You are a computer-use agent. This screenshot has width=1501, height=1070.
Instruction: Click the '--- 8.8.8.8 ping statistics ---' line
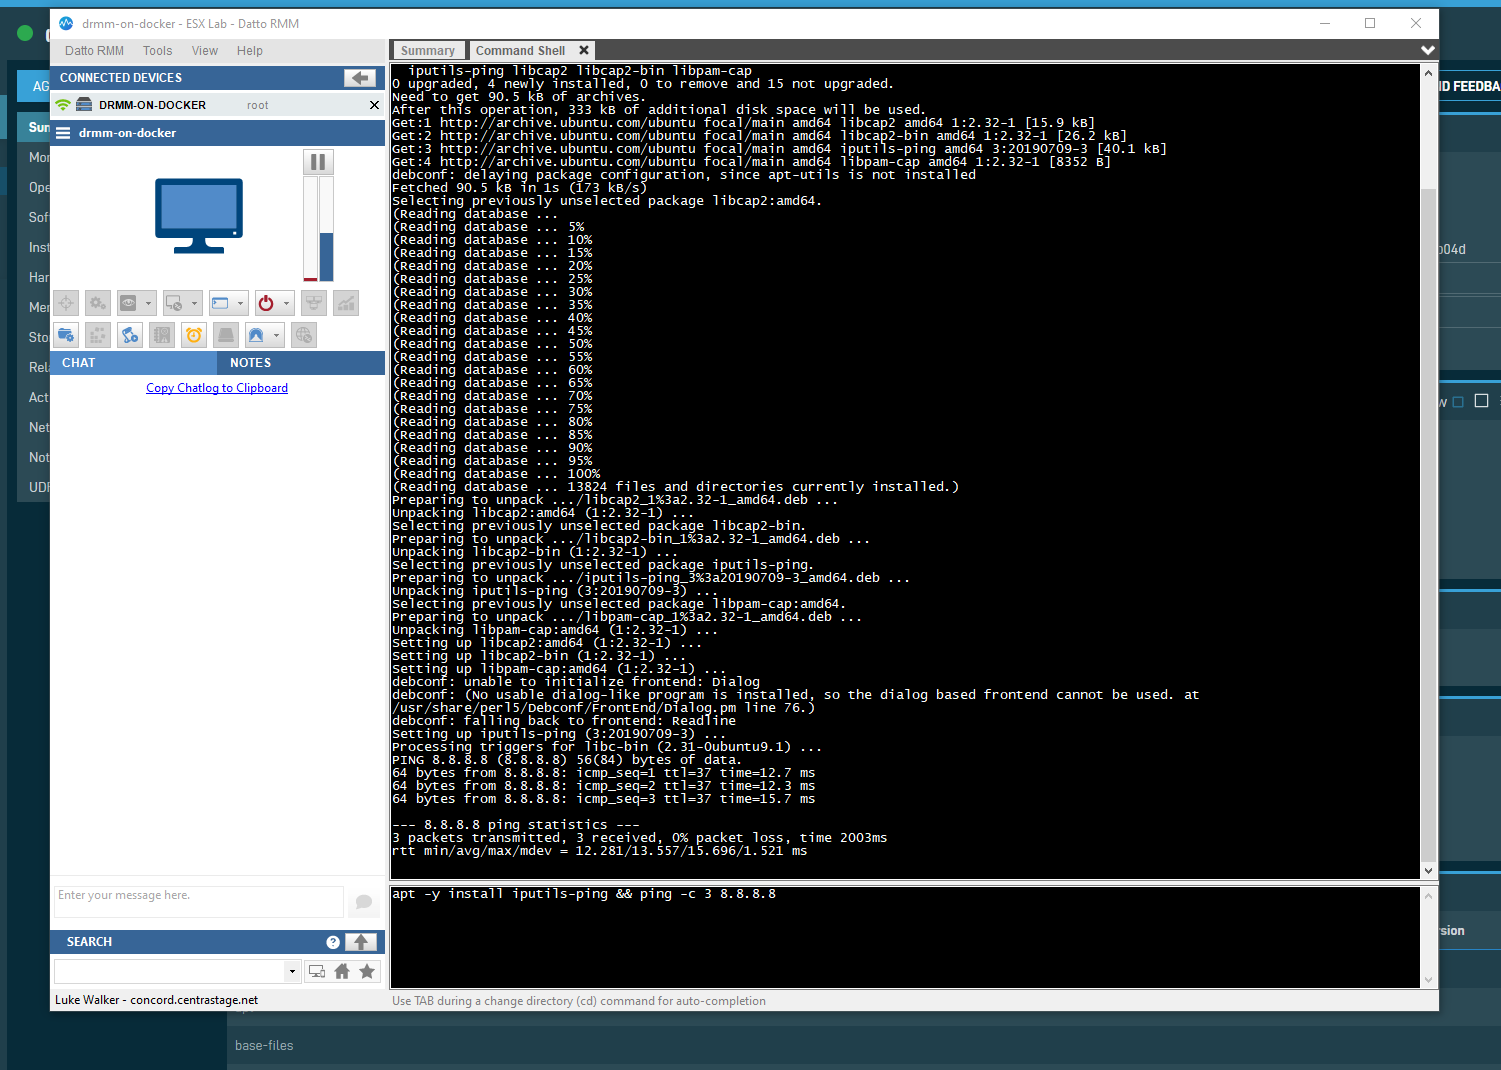(x=515, y=825)
